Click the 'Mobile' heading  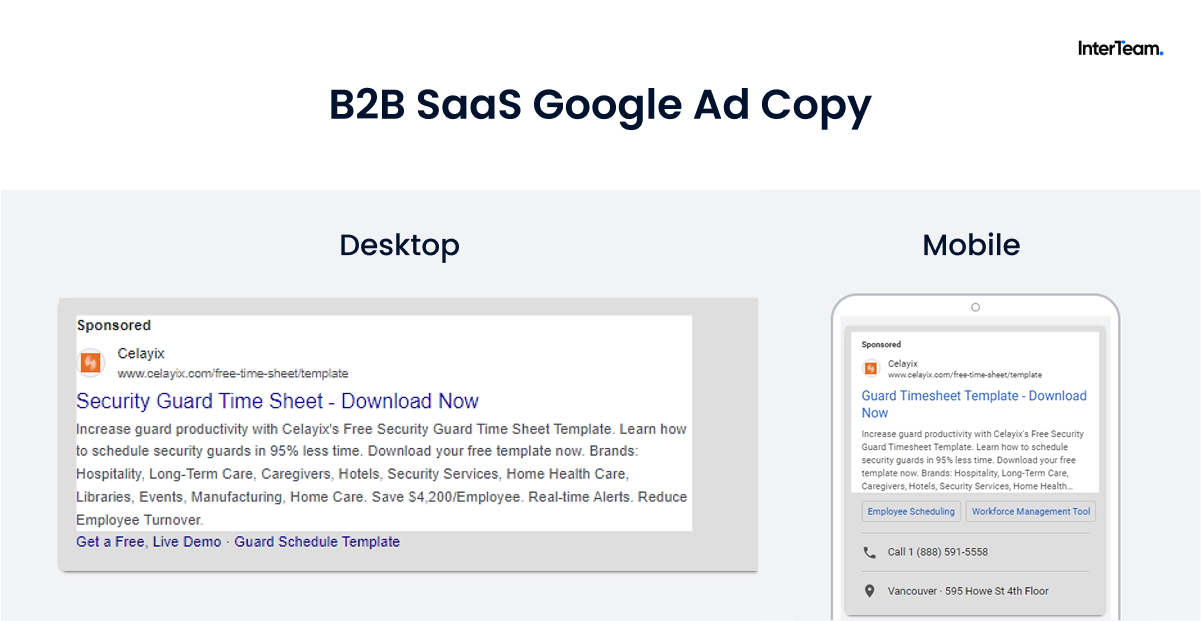pyautogui.click(x=971, y=245)
